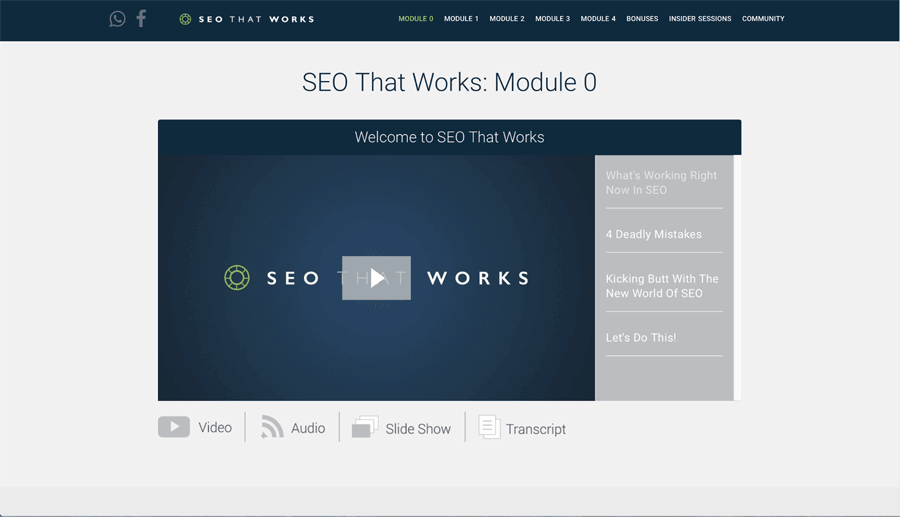Click the Transcript document icon

click(x=489, y=427)
